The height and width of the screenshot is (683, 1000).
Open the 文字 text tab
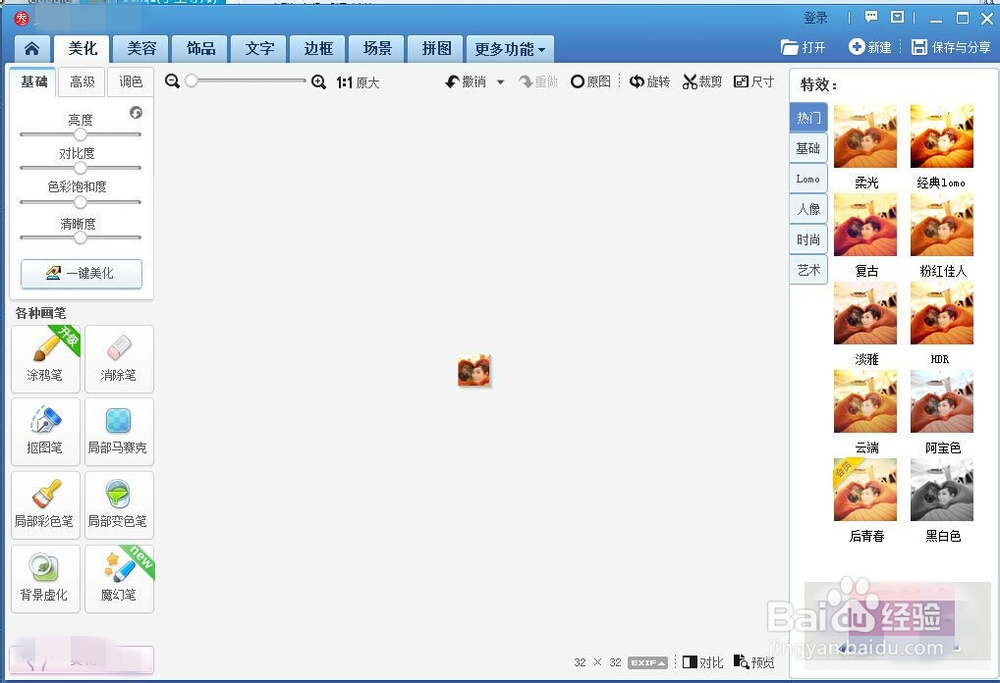[258, 48]
